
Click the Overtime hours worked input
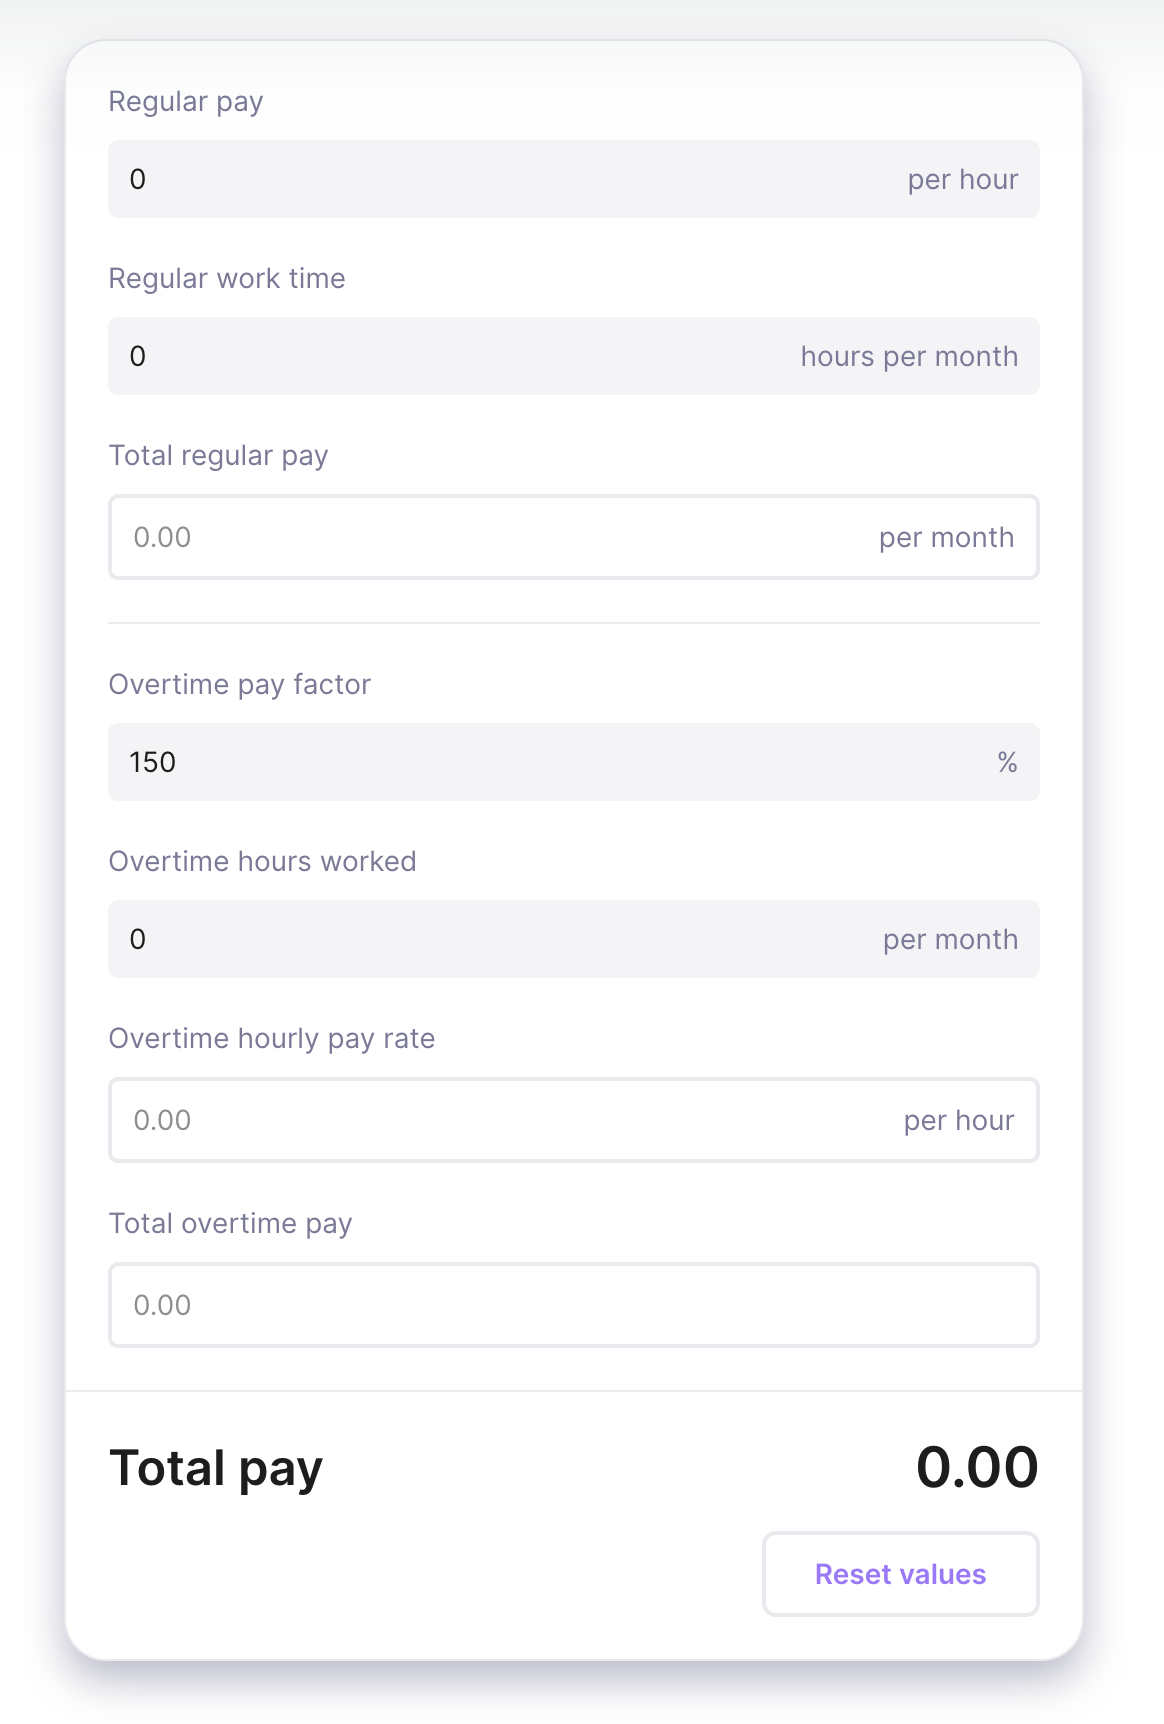point(573,939)
